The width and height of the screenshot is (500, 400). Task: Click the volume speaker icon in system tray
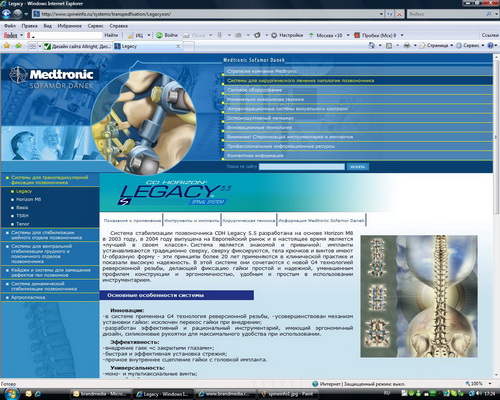point(479,394)
